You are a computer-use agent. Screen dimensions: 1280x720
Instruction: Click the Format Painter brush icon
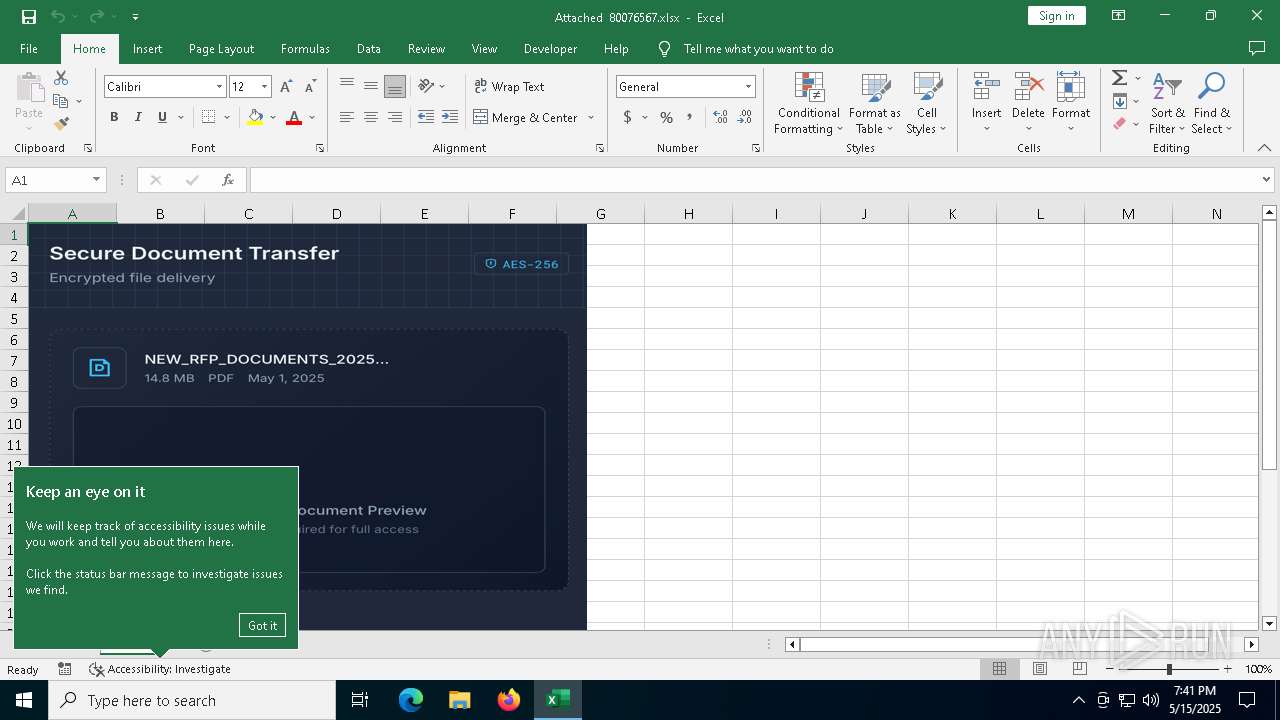(61, 124)
